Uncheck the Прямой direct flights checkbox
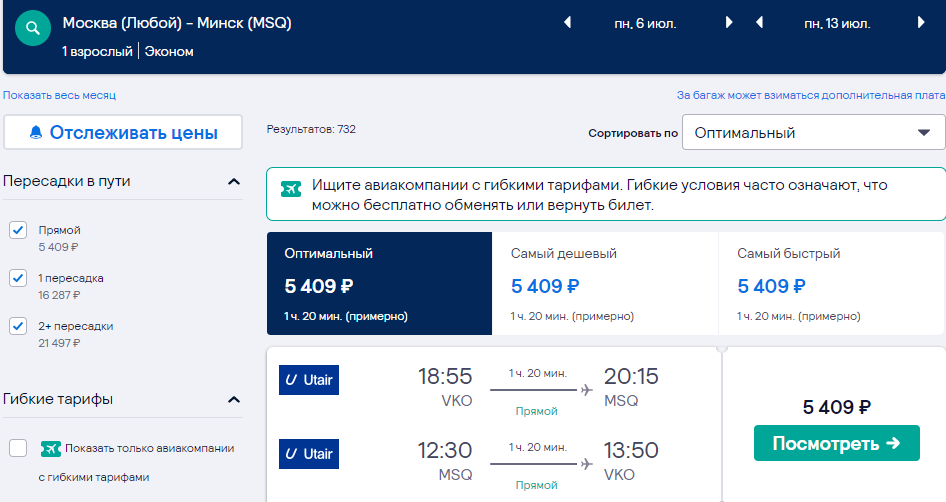 [x=18, y=230]
